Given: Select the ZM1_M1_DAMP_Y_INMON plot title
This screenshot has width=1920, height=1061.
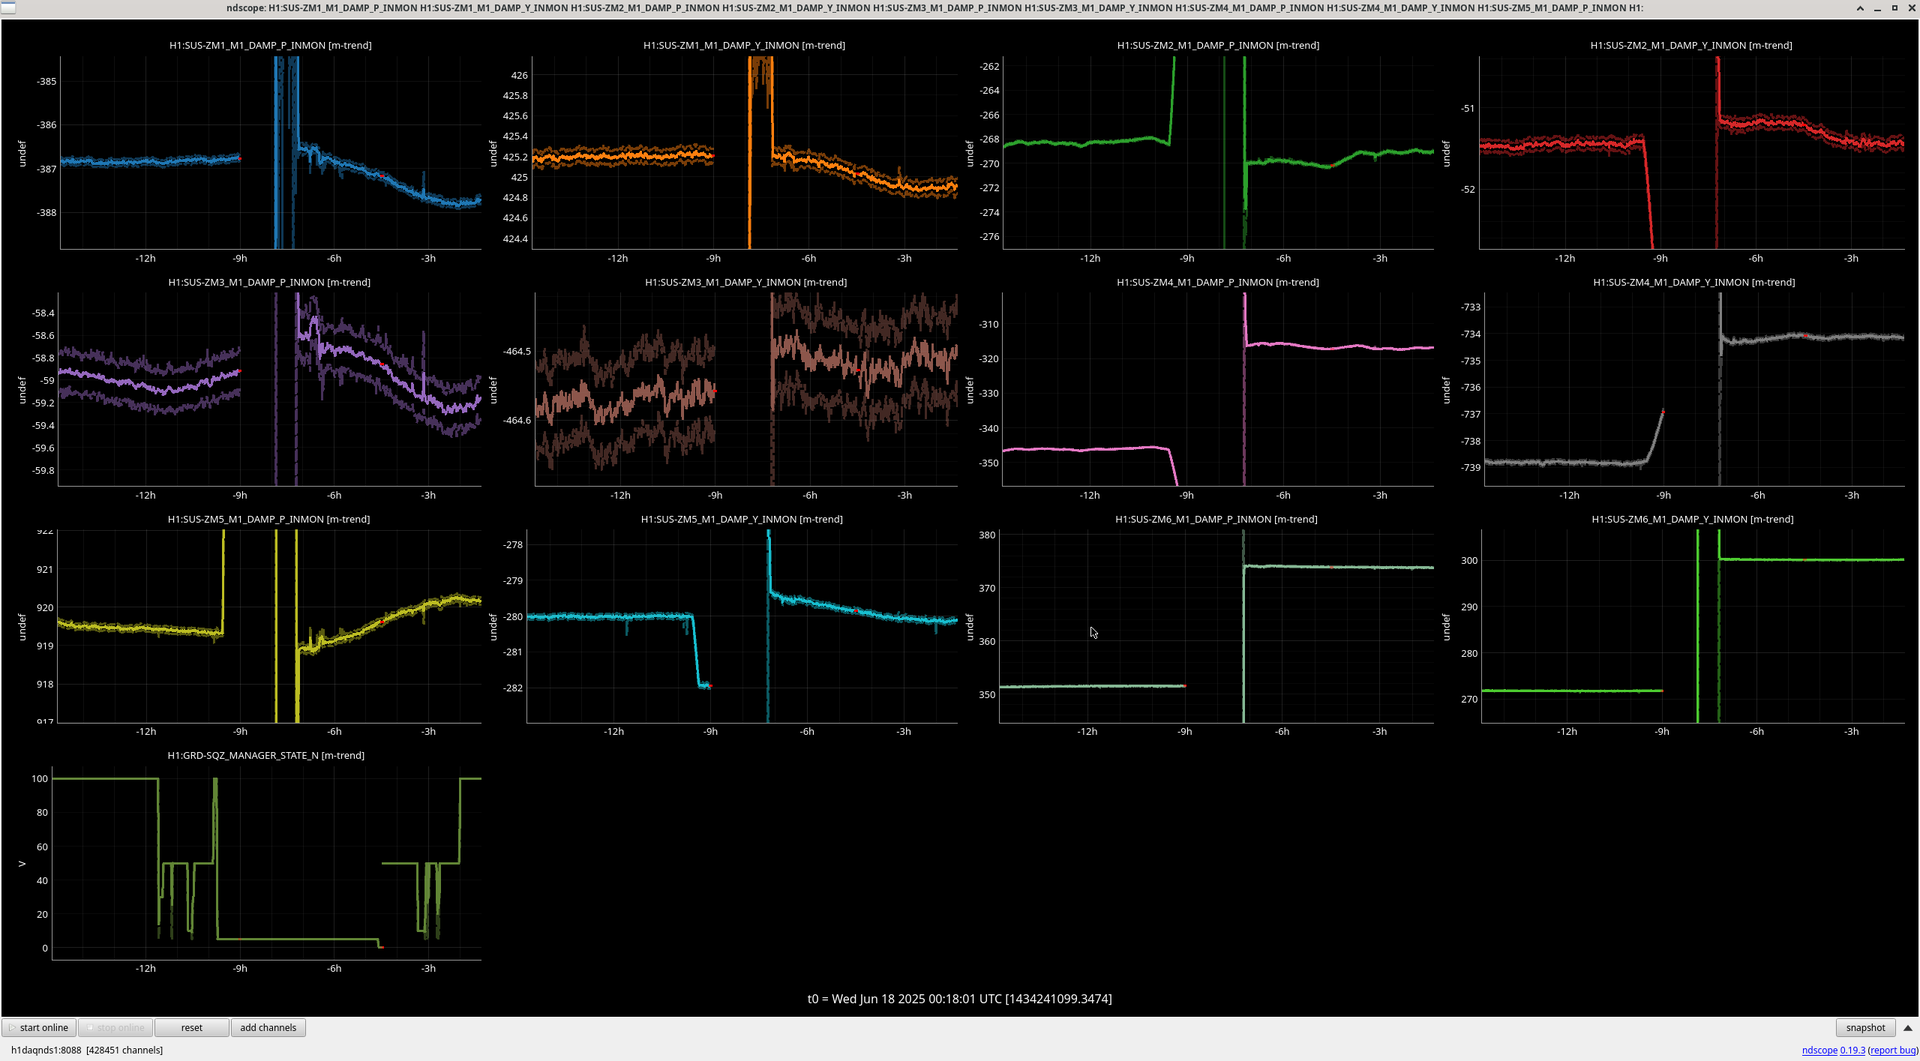Looking at the screenshot, I should pos(744,45).
